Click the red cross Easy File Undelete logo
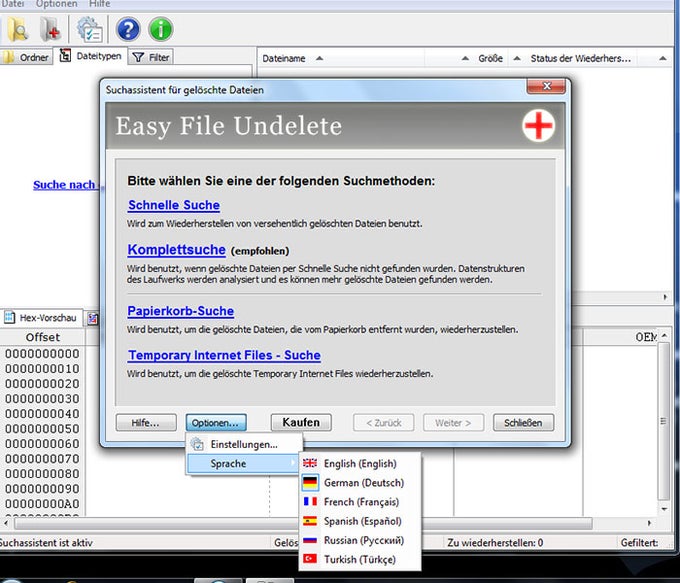This screenshot has width=680, height=583. 538,125
